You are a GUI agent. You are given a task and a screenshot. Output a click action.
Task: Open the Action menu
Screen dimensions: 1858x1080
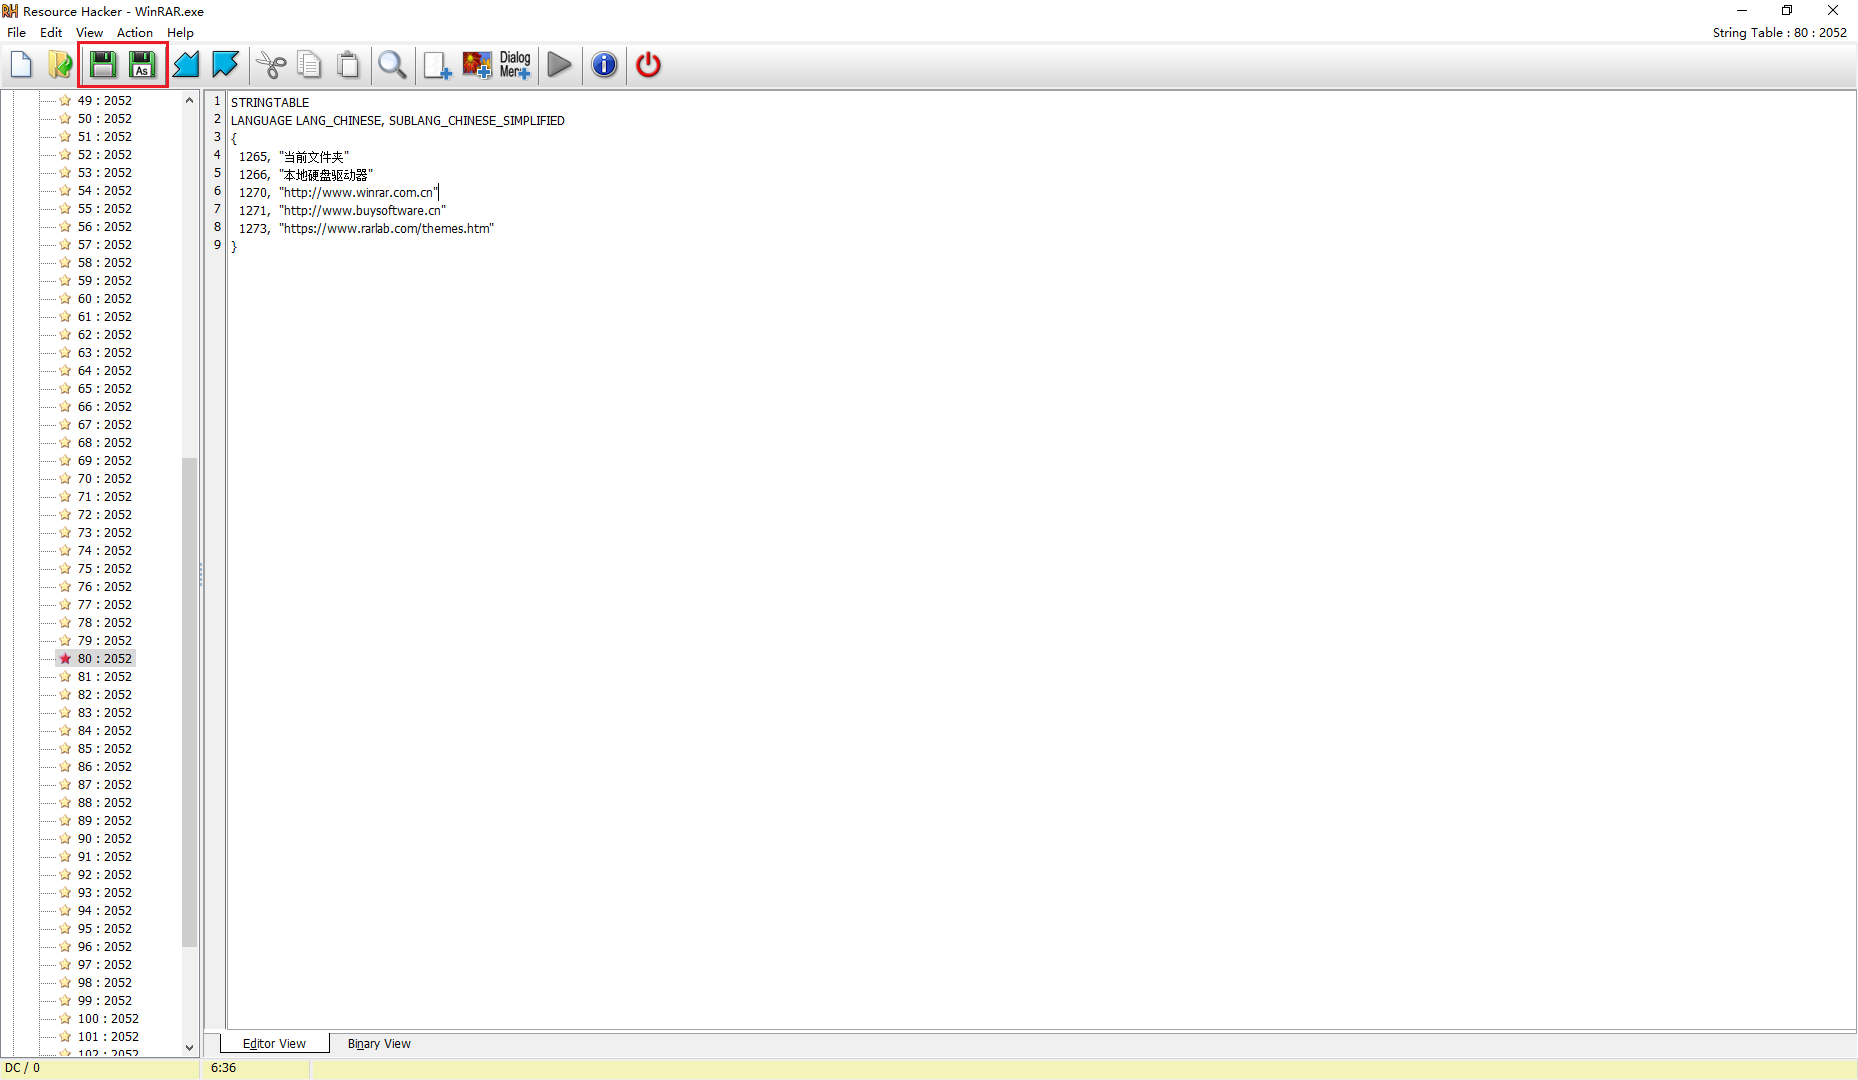click(135, 33)
